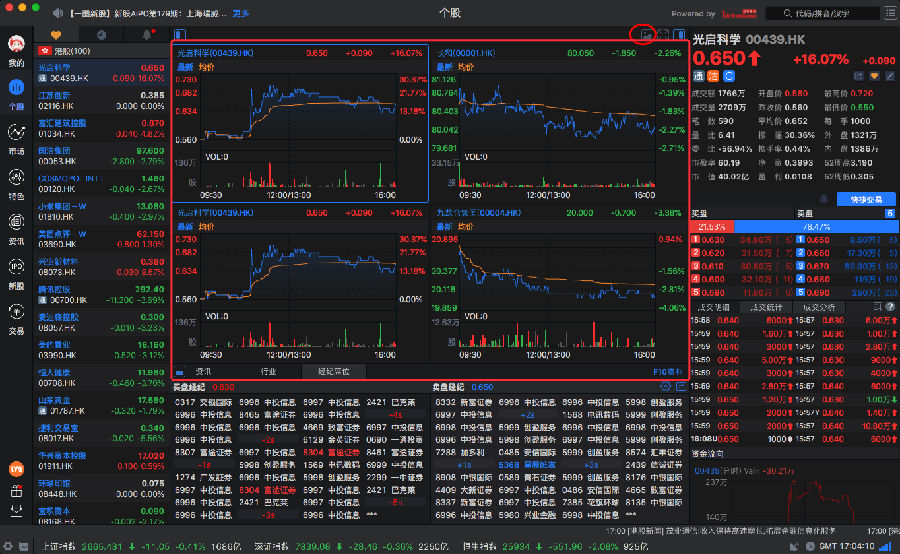Viewport: 900px width, 554px height.
Task: Click the broker queue expand icon
Action: click(x=681, y=386)
